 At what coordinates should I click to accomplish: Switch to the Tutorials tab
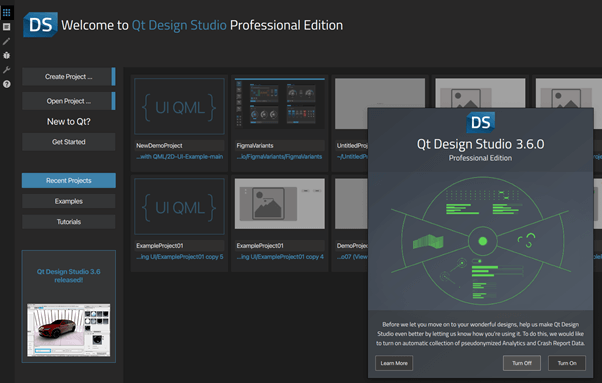69,222
